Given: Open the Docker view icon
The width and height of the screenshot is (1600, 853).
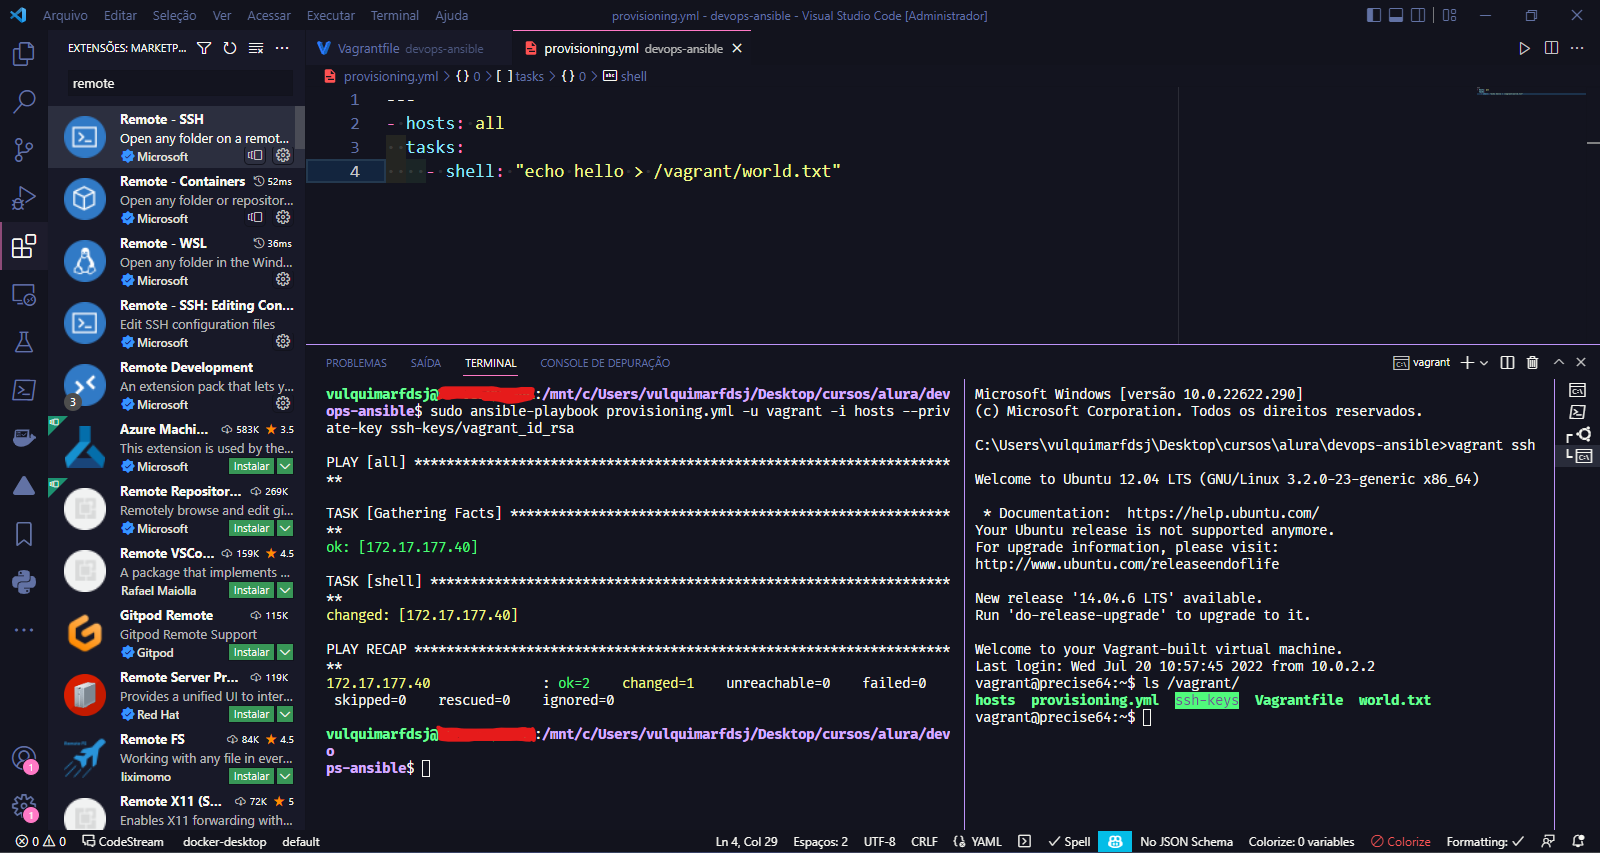Looking at the screenshot, I should tap(24, 438).
